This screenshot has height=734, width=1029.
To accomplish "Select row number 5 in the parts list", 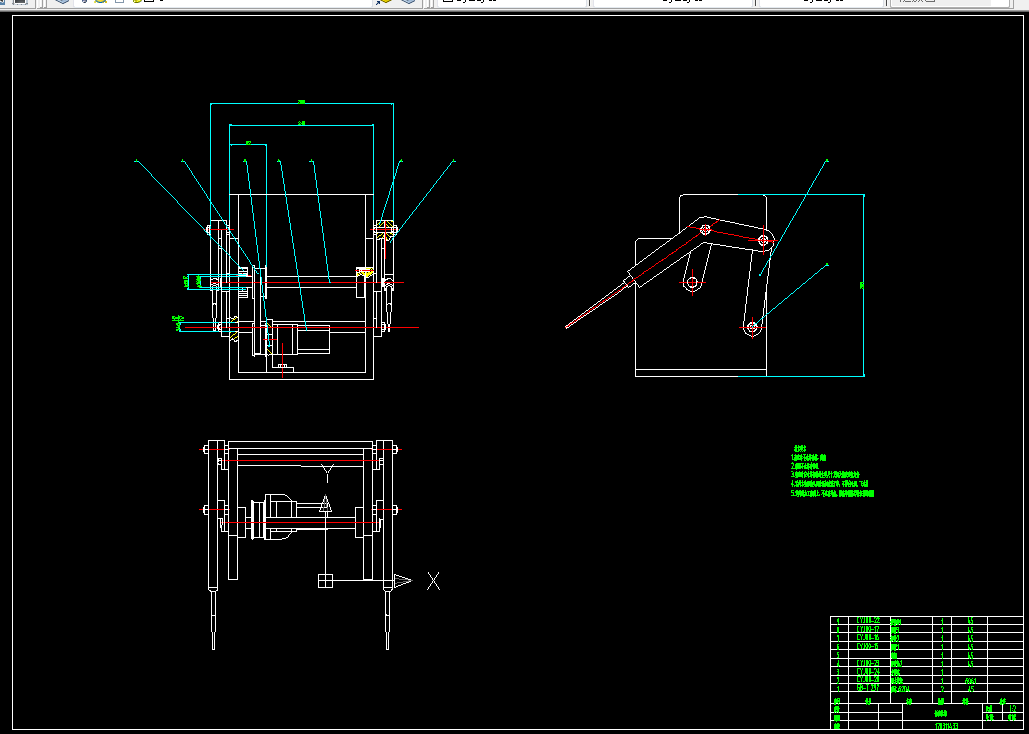I will click(838, 655).
